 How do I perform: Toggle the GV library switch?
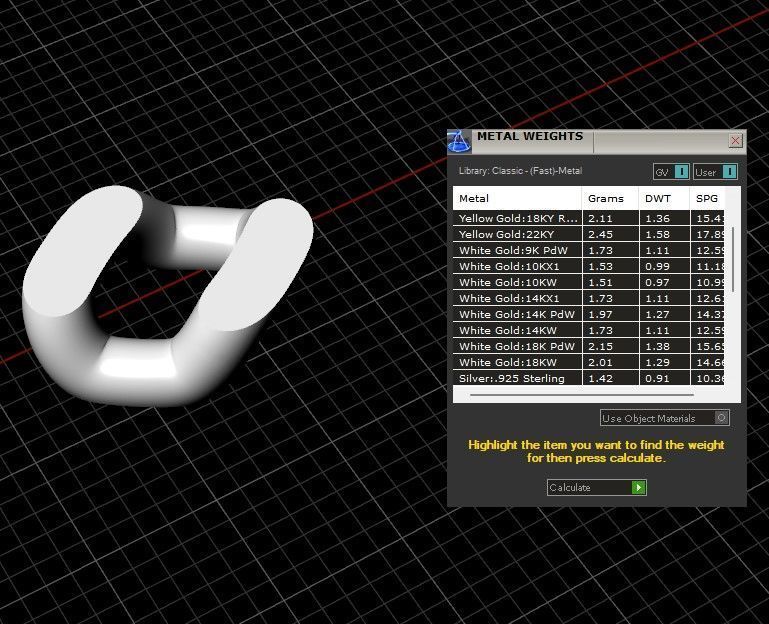[x=671, y=172]
